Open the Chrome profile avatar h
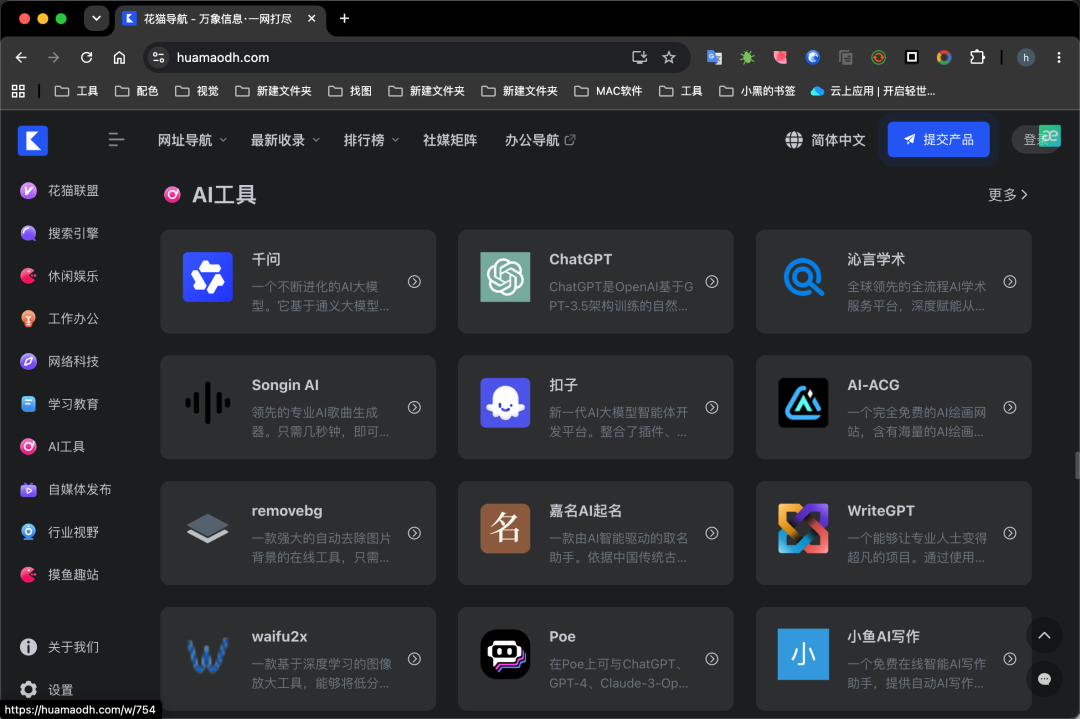The height and width of the screenshot is (719, 1080). coord(1026,57)
